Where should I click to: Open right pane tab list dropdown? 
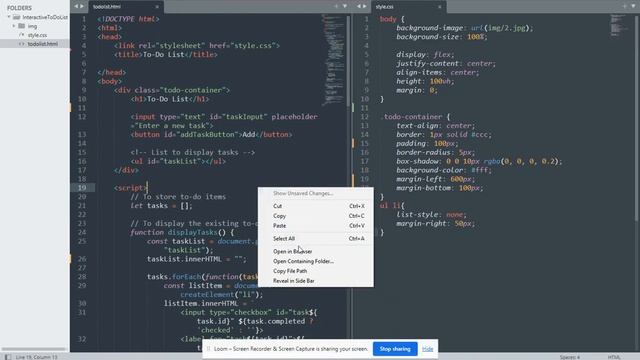[633, 6]
